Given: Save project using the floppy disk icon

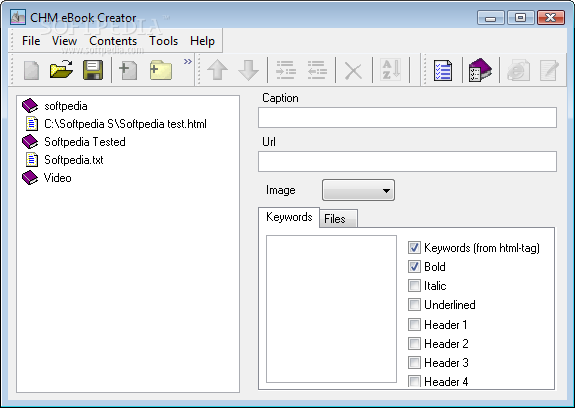Looking at the screenshot, I should pyautogui.click(x=93, y=70).
